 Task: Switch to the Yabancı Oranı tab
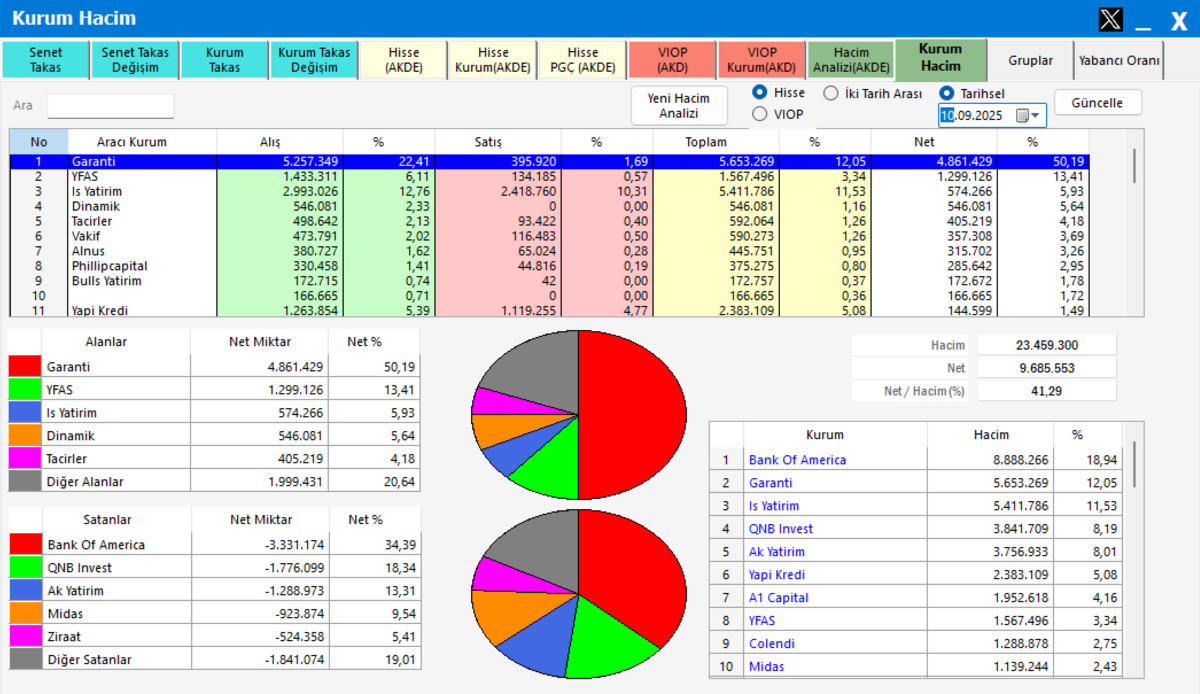point(1119,60)
